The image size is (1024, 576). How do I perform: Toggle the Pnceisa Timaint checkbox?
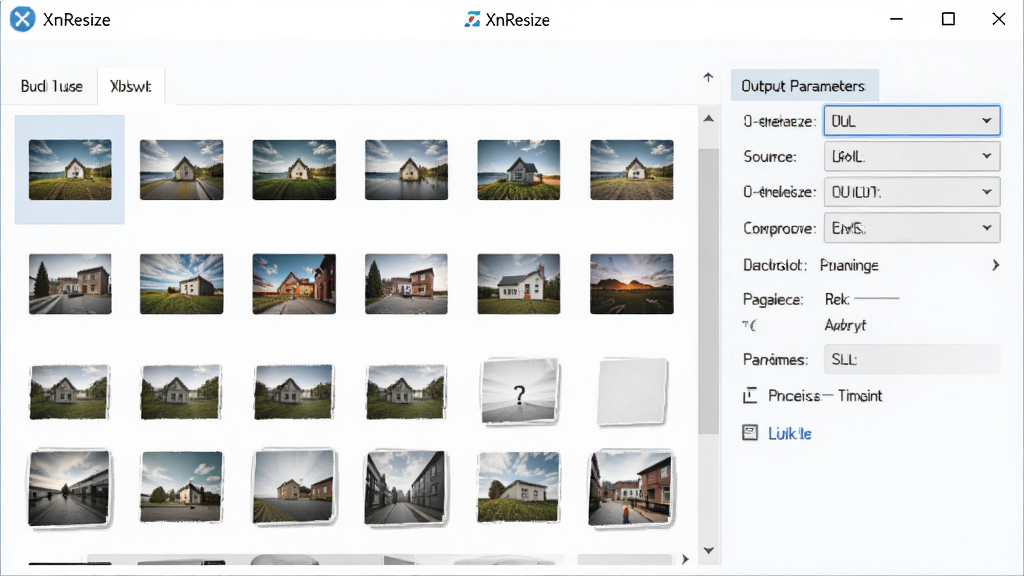click(x=750, y=396)
